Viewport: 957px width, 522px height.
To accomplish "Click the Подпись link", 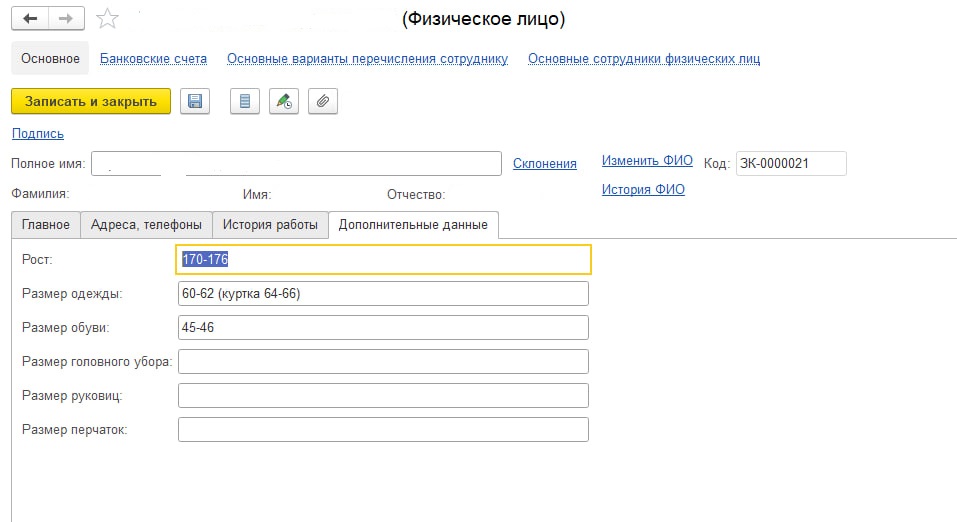I will pyautogui.click(x=38, y=134).
